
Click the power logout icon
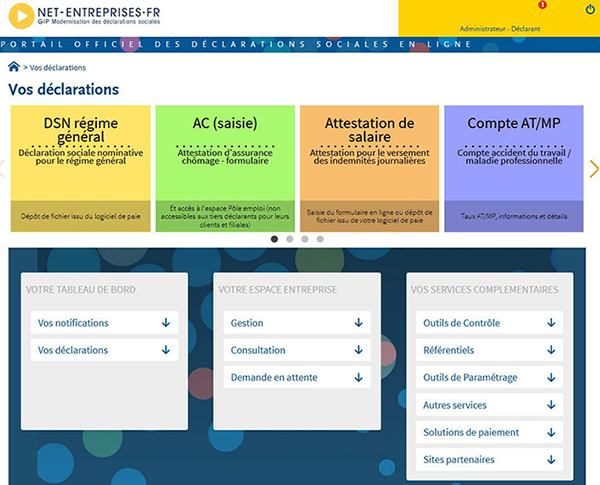point(590,10)
